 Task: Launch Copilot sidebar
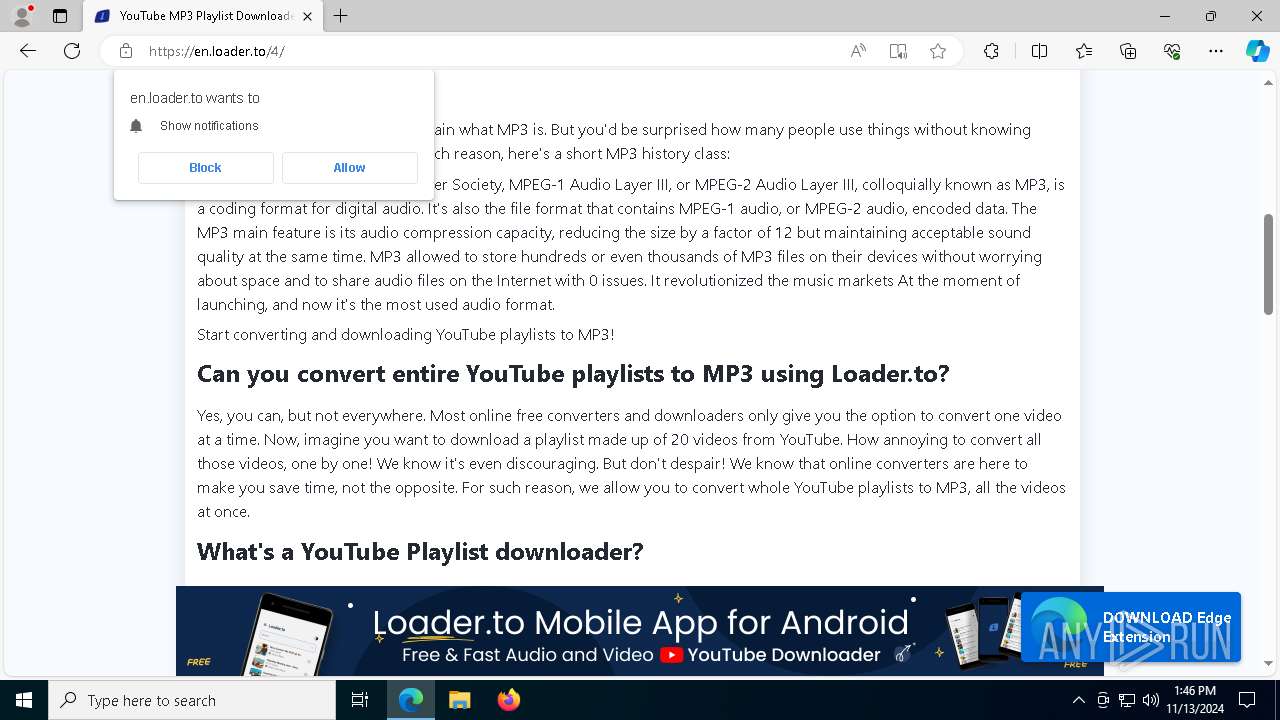(1257, 51)
